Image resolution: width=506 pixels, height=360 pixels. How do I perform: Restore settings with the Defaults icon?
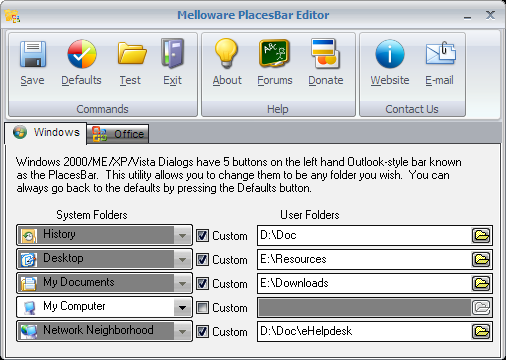point(82,54)
